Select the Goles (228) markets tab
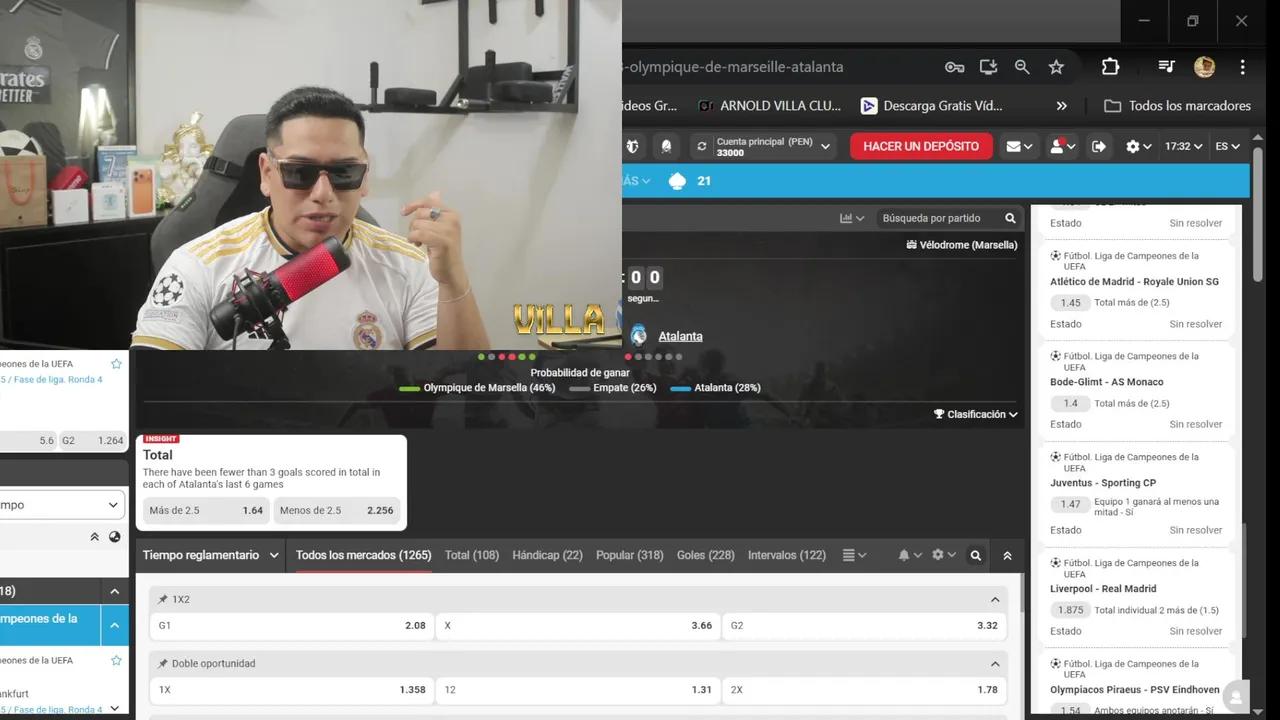Screen dimensions: 1280x720 (705, 555)
